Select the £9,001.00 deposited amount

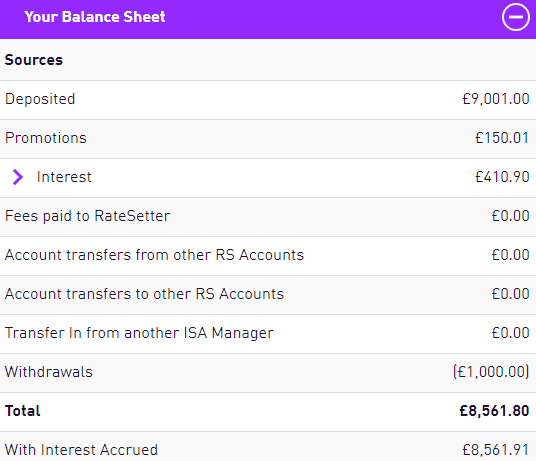(496, 99)
